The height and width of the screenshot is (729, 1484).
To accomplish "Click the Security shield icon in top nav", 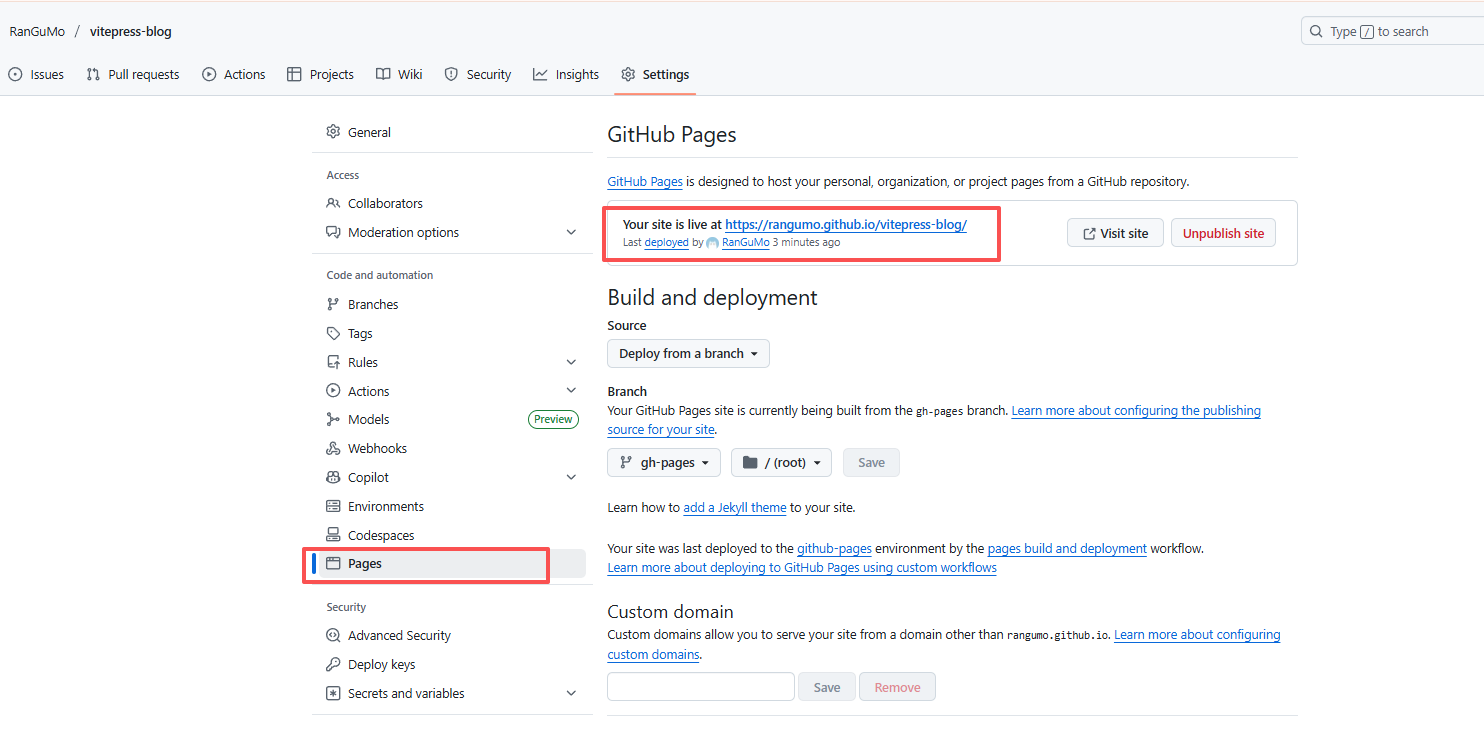I will pos(451,74).
